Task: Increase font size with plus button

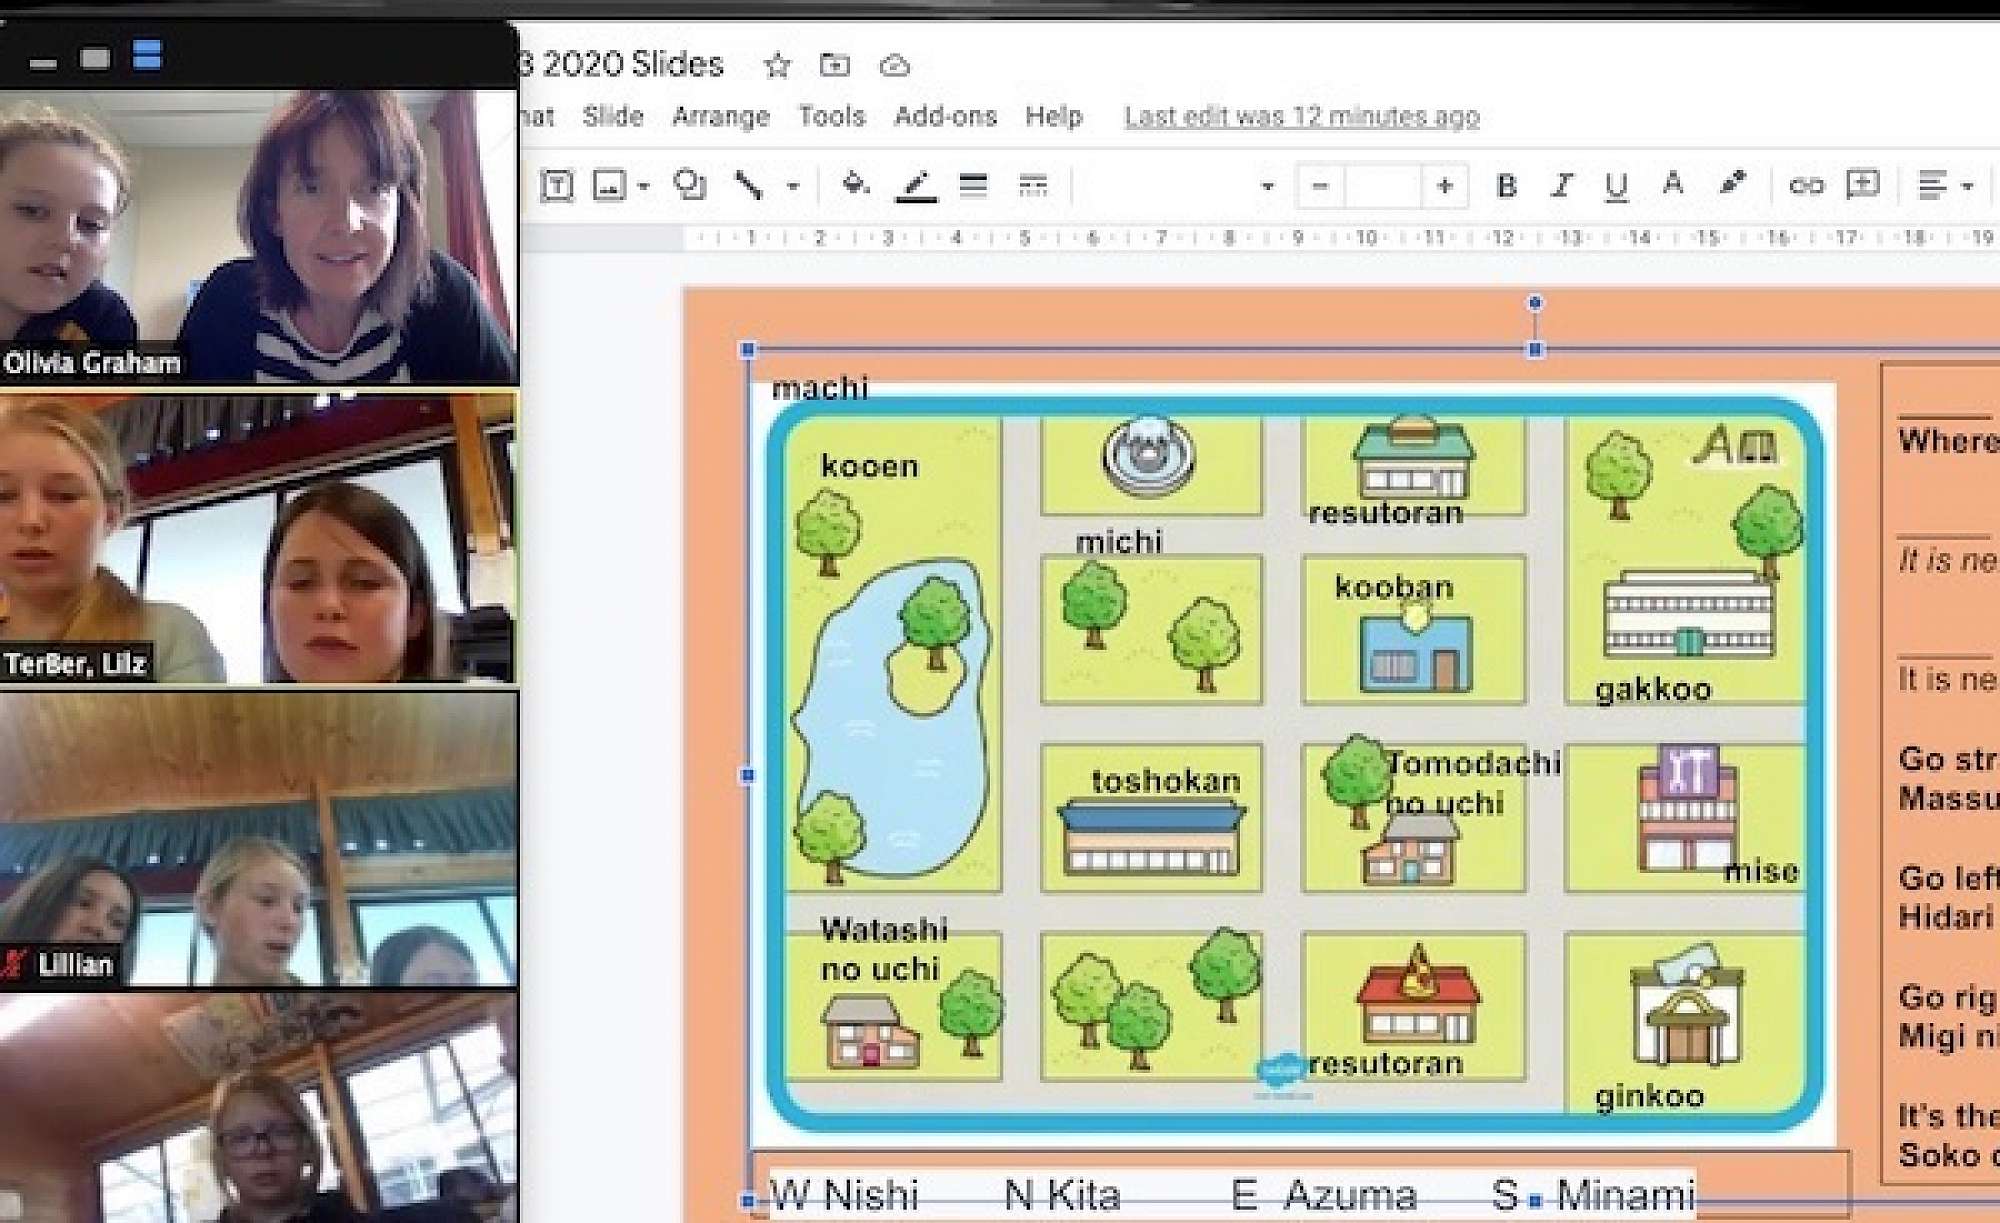Action: (x=1444, y=186)
